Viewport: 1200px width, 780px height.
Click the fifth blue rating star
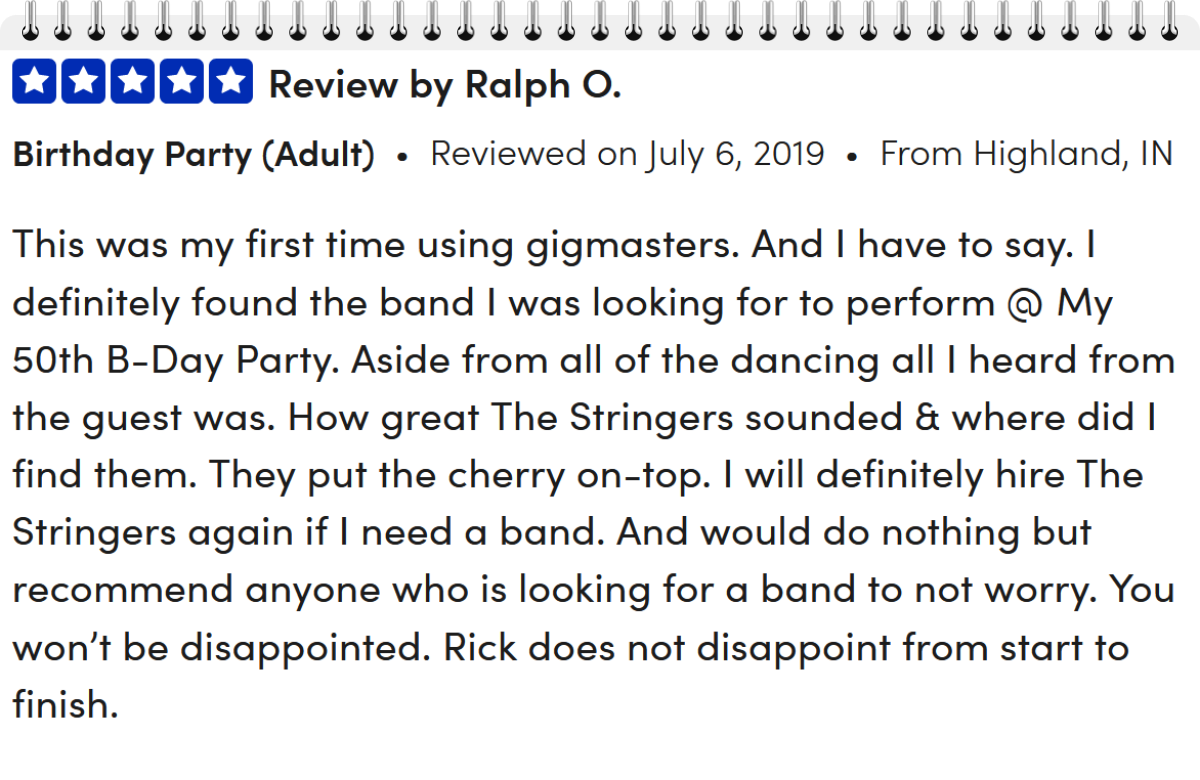[x=231, y=82]
